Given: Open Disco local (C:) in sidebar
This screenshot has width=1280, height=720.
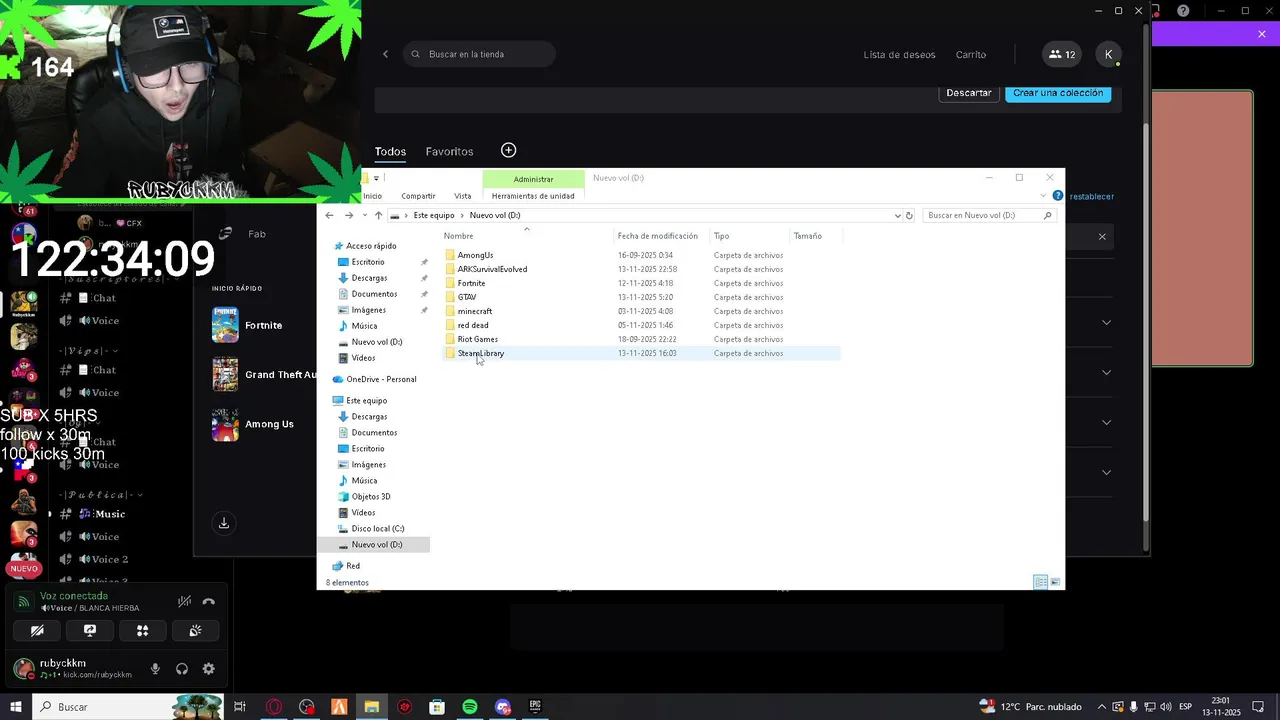Looking at the screenshot, I should 378,528.
